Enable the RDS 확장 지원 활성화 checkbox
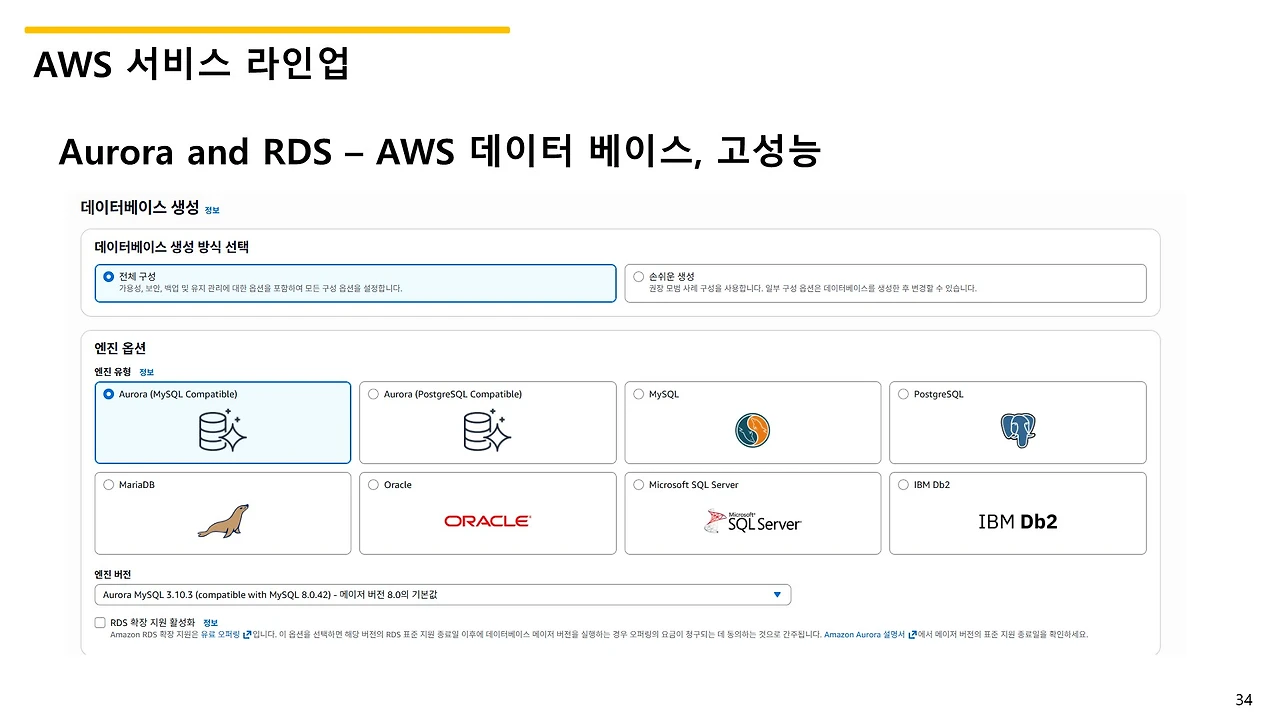 [x=100, y=622]
